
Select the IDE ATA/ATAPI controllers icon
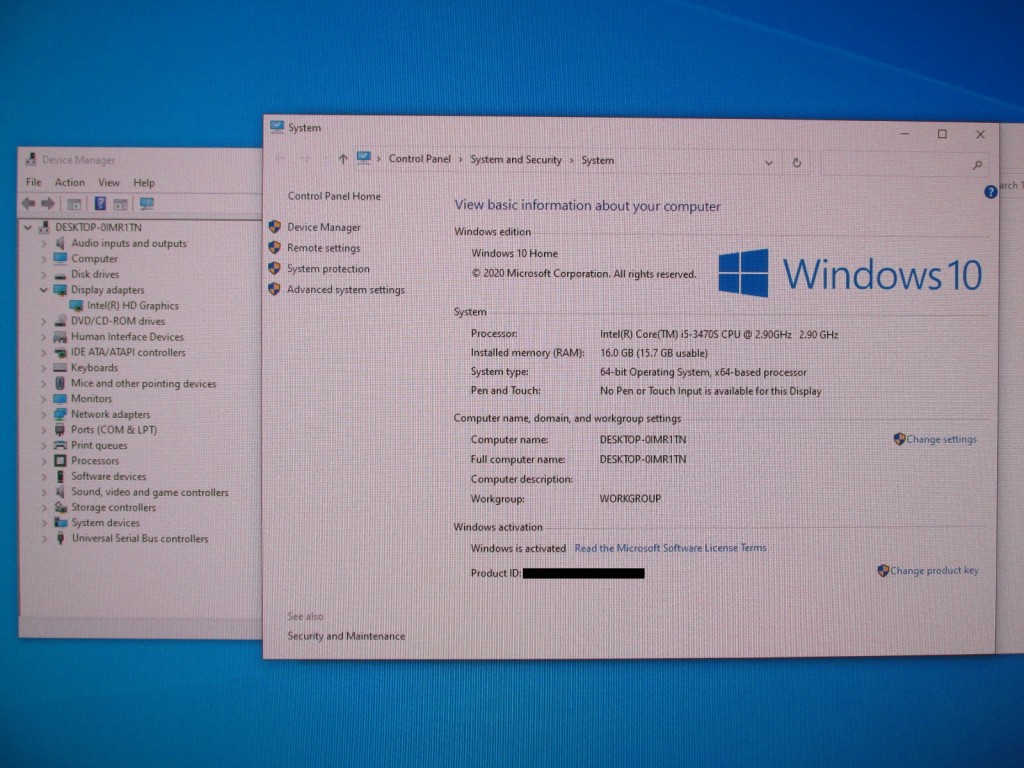(x=61, y=352)
